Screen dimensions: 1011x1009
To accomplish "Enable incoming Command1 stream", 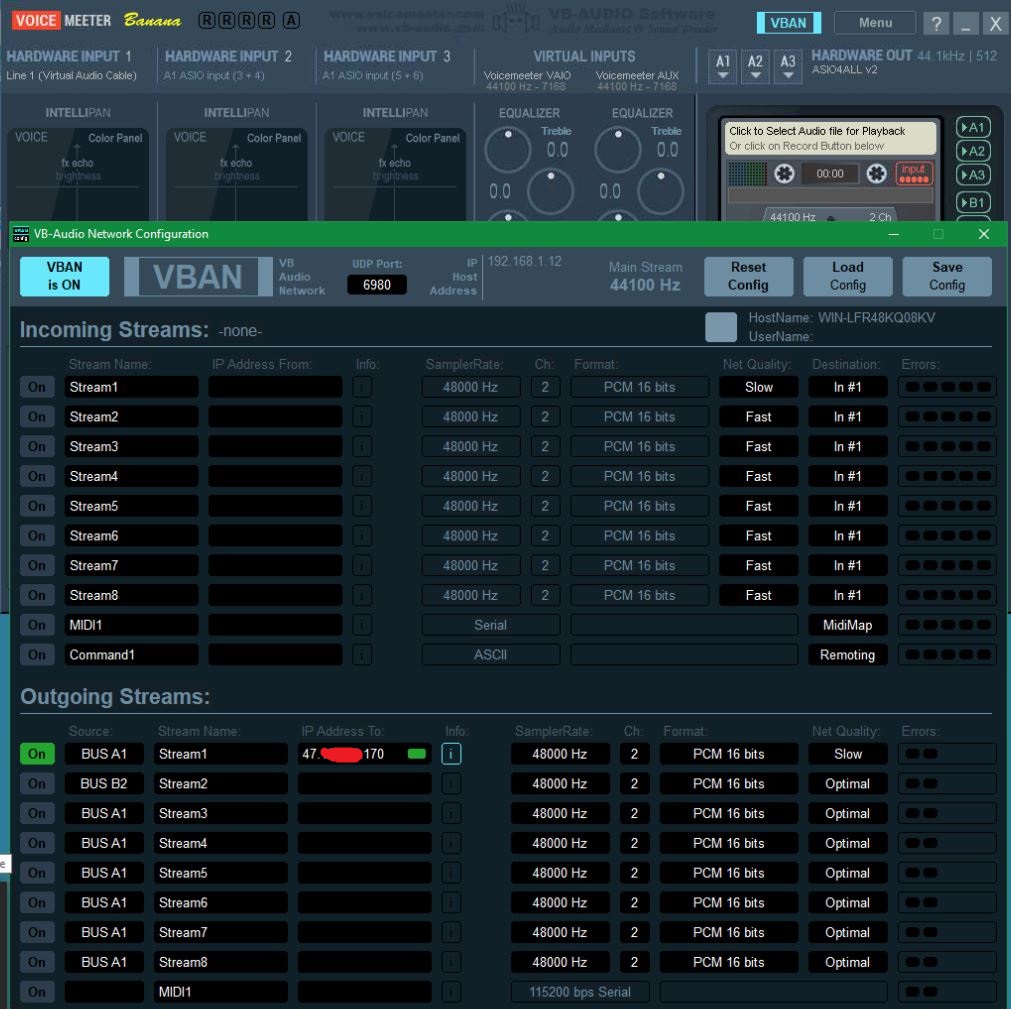I will 37,654.
